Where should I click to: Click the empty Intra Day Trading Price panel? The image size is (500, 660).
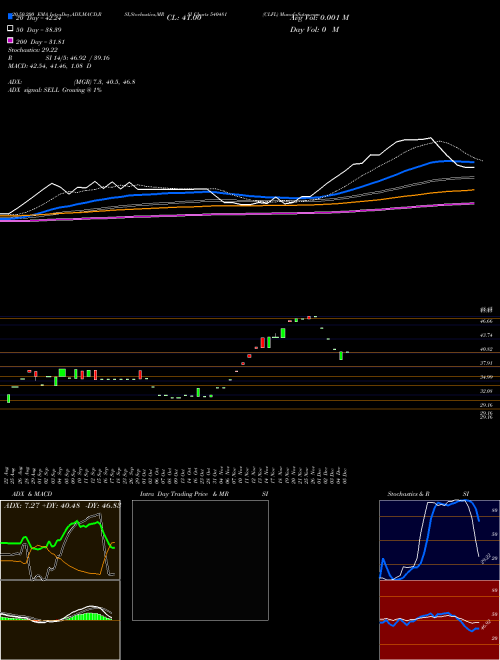click(200, 560)
